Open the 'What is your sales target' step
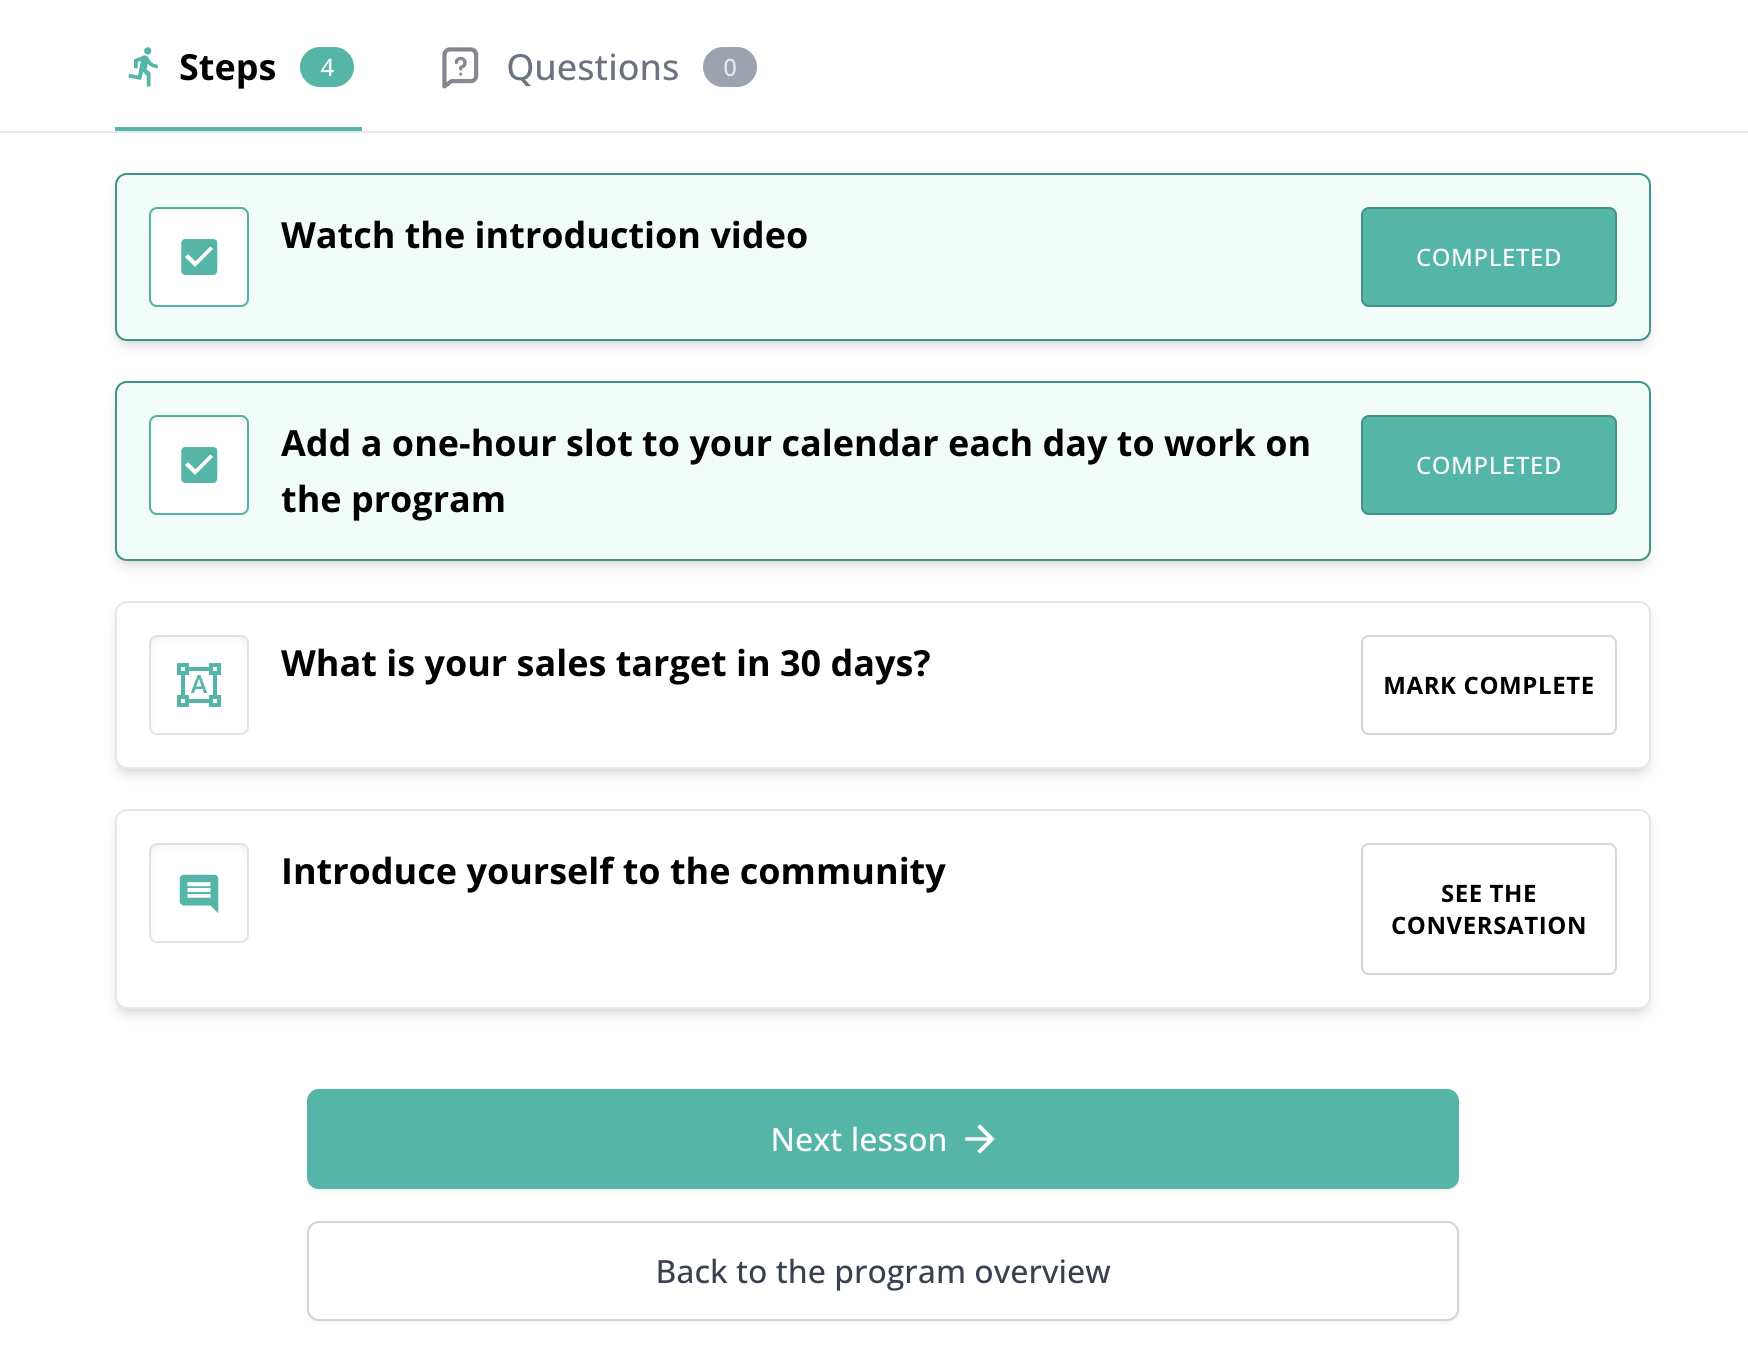 point(605,663)
